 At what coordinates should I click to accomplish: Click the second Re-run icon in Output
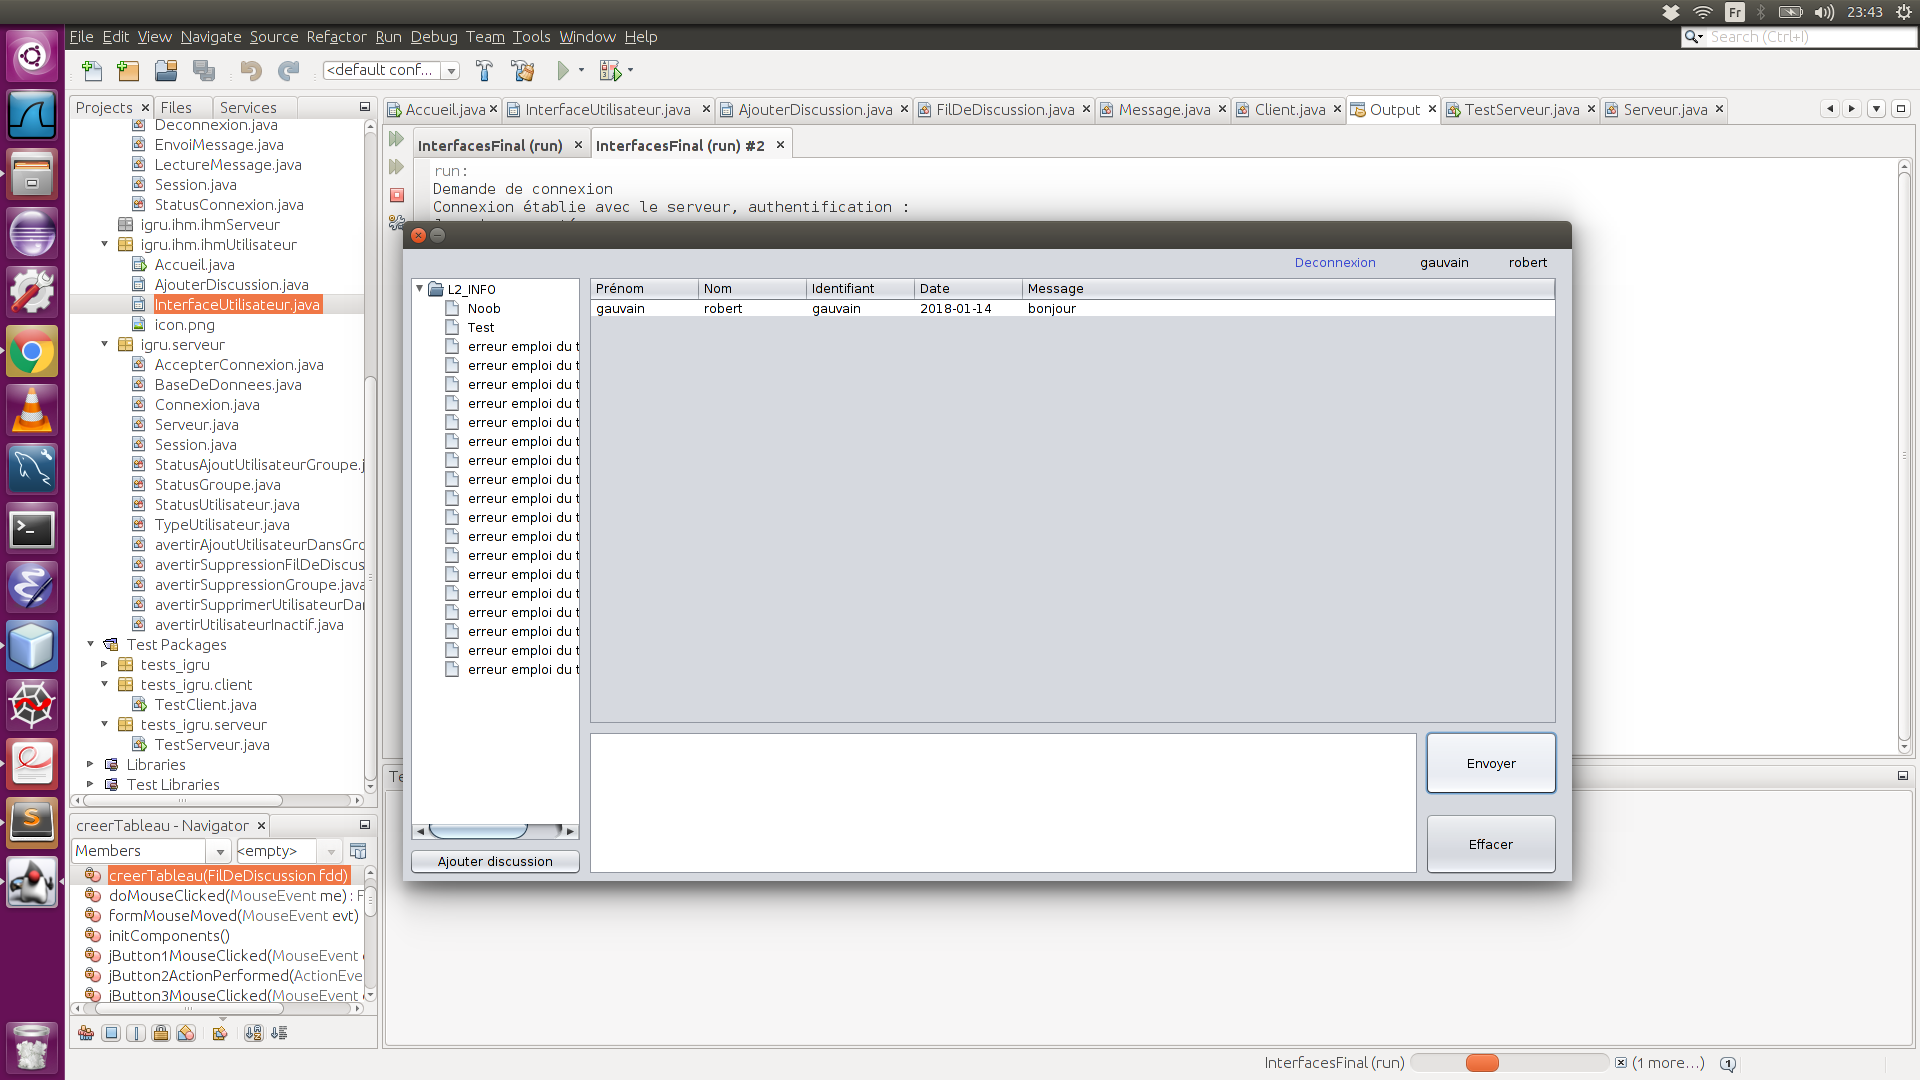[397, 167]
